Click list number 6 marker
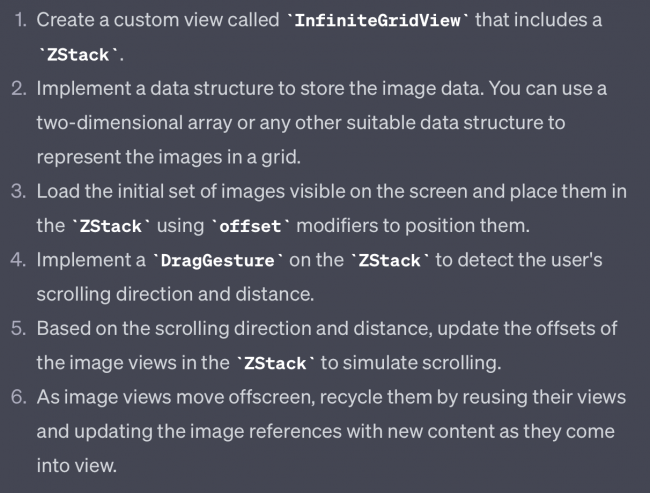Screen dimensions: 650x493 pos(19,397)
